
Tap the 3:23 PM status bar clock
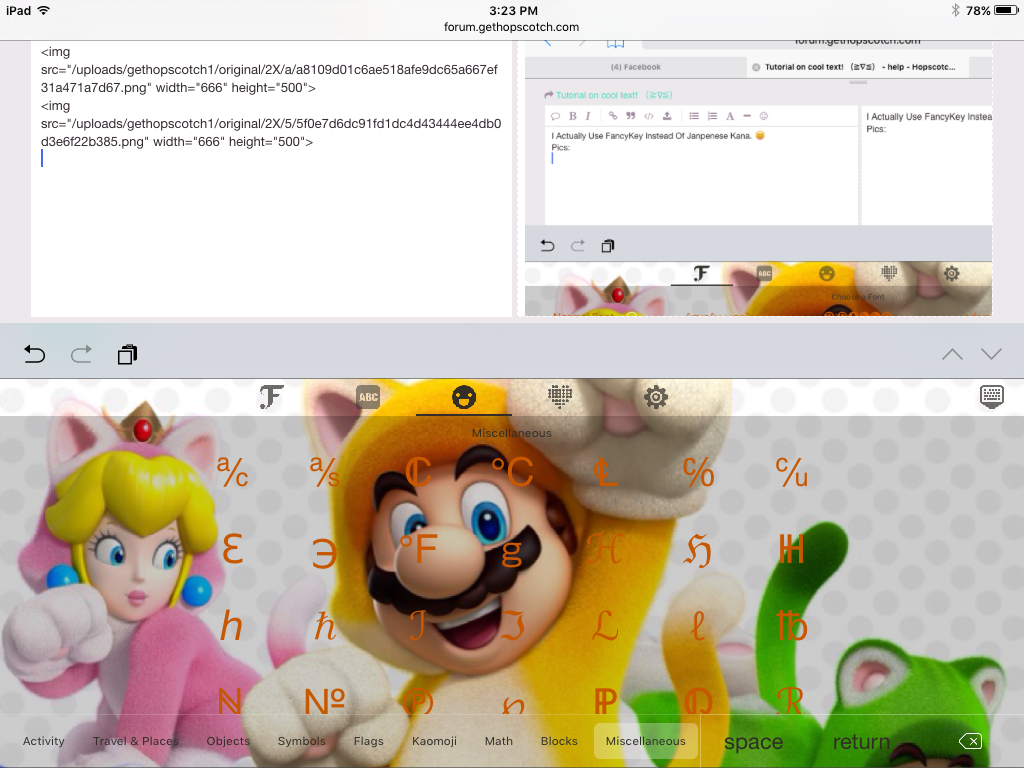(x=513, y=10)
